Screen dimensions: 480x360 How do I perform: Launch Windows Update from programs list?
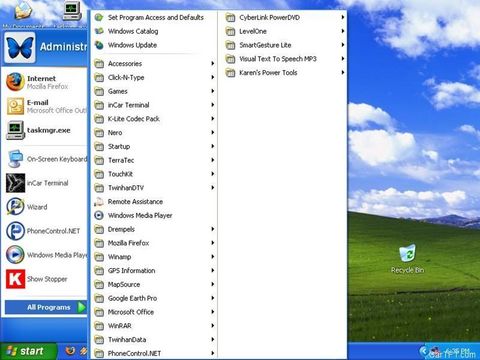point(154,45)
